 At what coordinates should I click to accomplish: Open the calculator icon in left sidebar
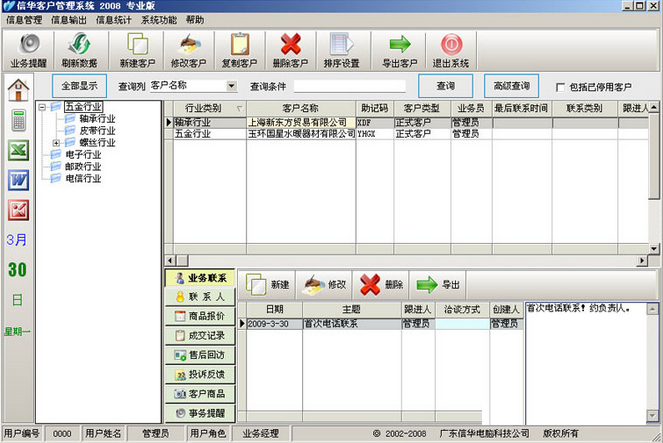(x=18, y=121)
